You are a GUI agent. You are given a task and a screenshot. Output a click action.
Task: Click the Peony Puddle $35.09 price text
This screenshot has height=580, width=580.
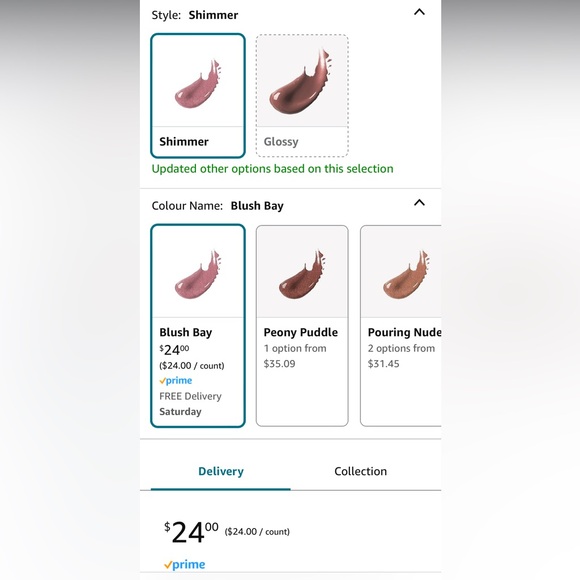tap(280, 364)
